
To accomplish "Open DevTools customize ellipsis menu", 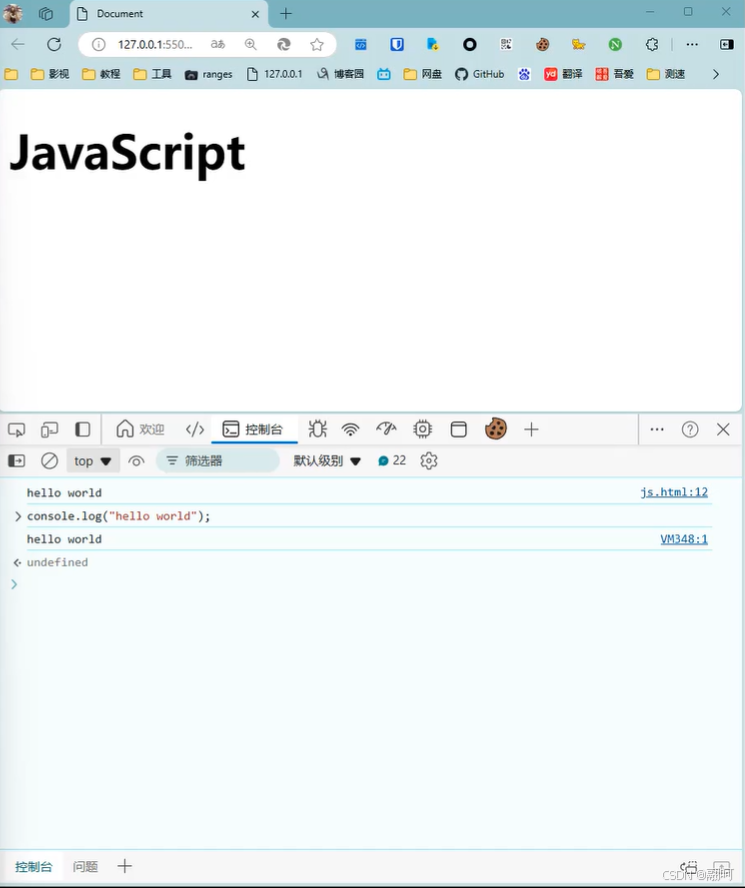I will tap(657, 429).
